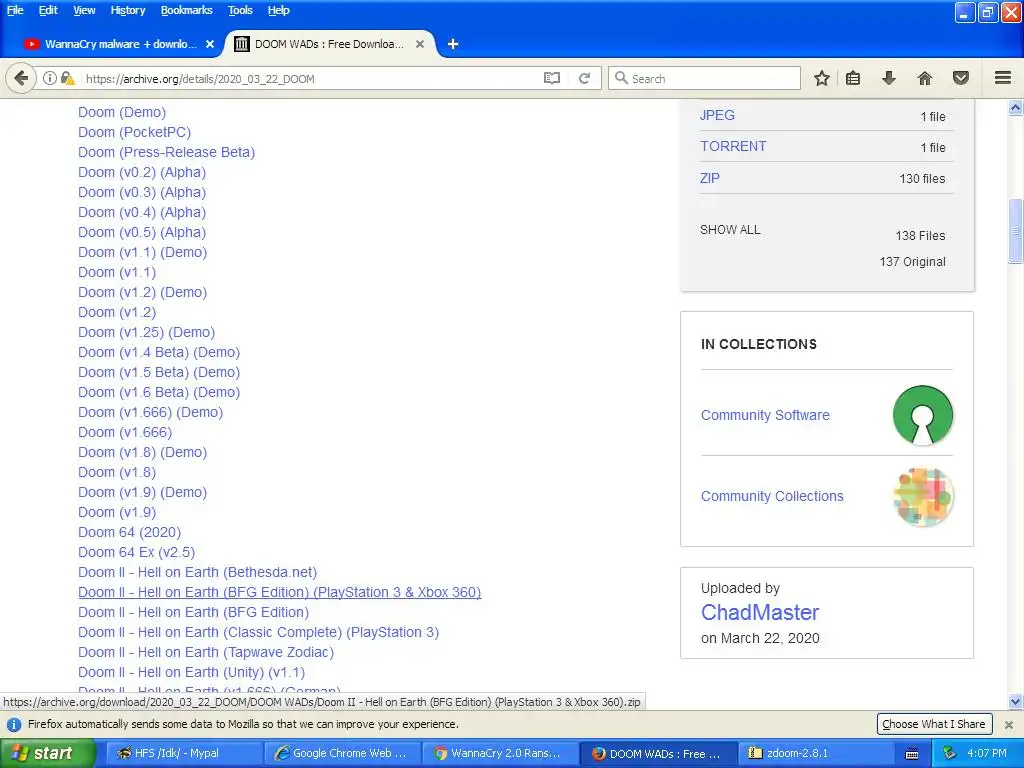
Task: Click the Community Collections thumbnail image
Action: pos(923,496)
